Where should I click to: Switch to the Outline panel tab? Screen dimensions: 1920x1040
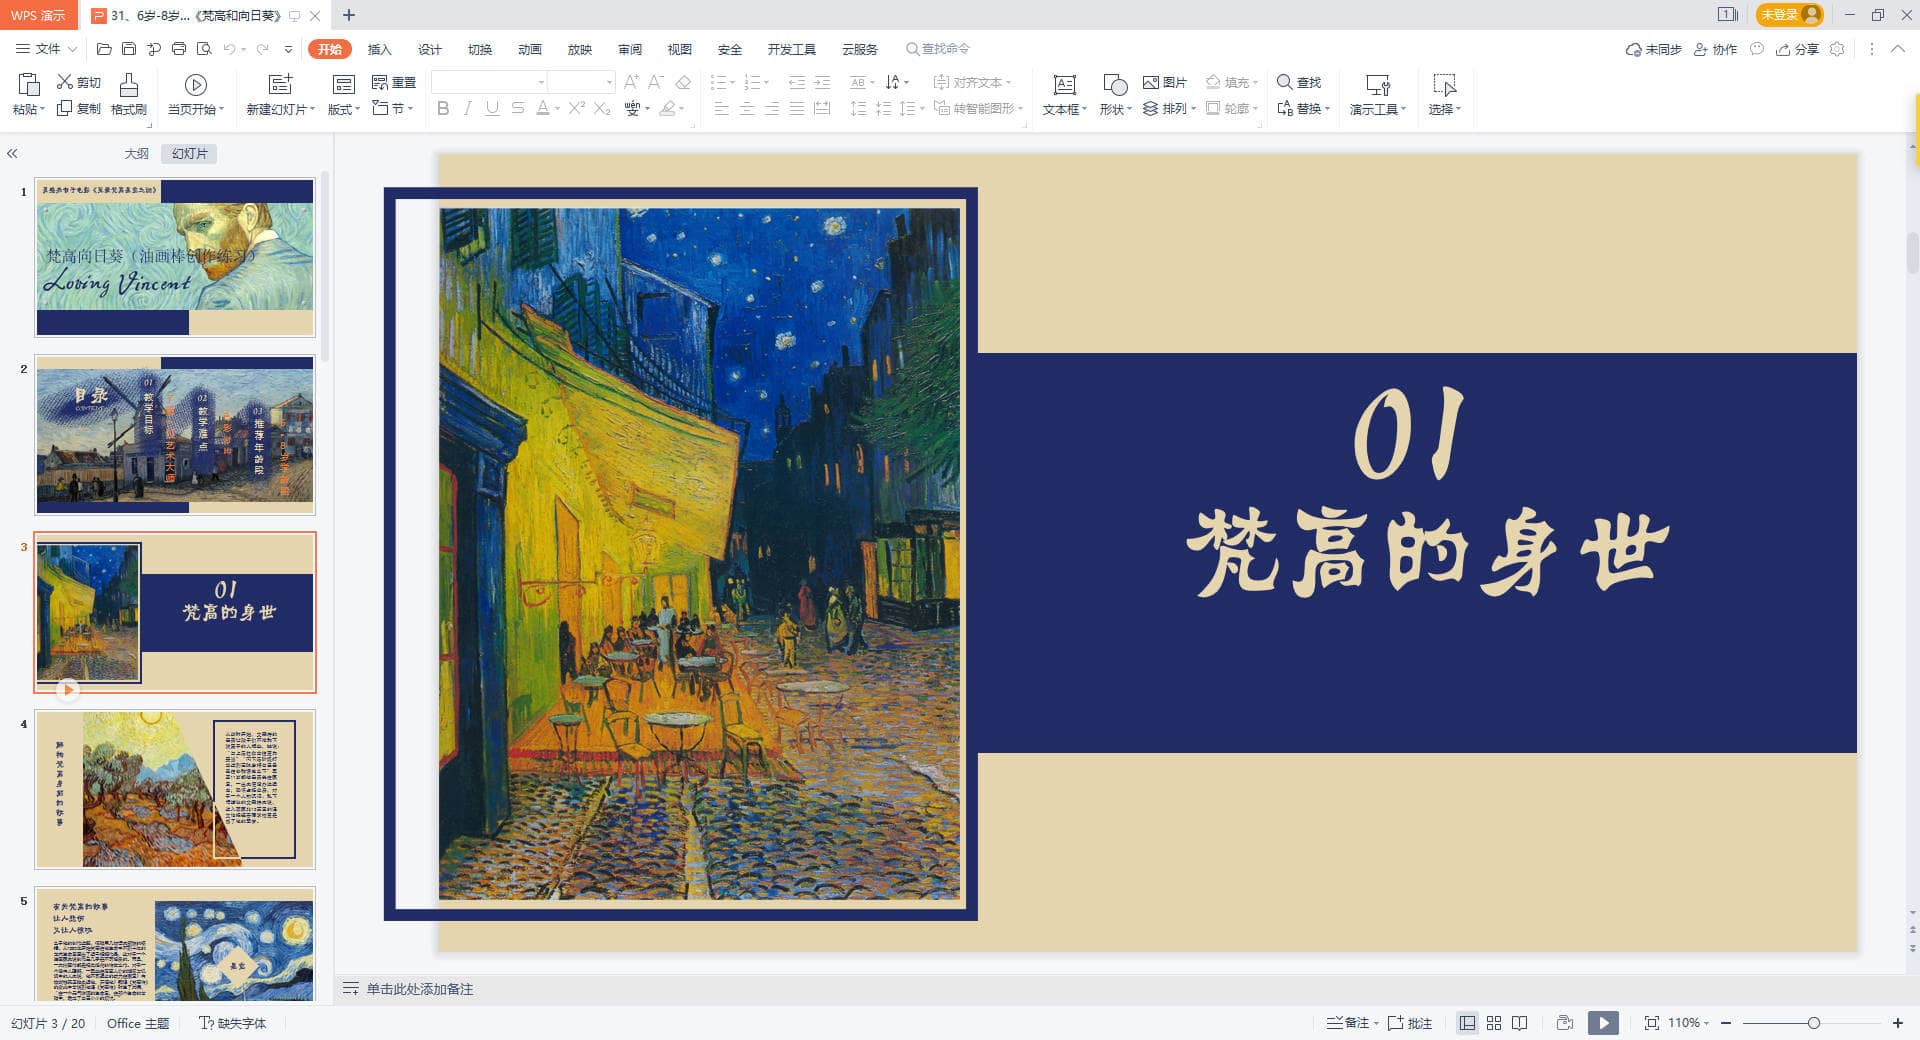pyautogui.click(x=136, y=153)
